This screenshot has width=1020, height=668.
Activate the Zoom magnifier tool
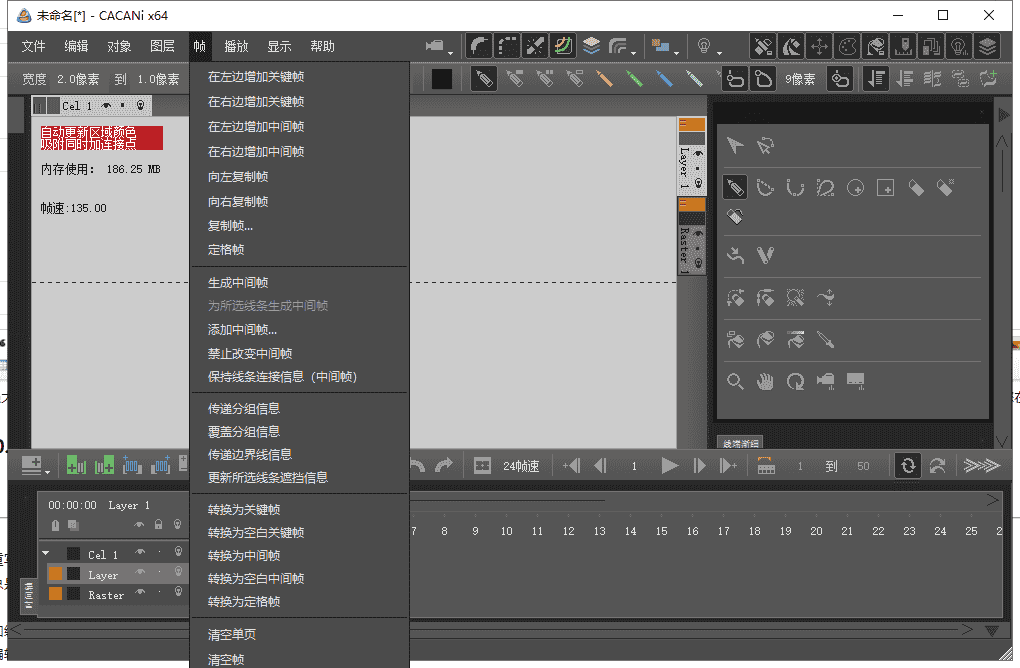pos(735,381)
